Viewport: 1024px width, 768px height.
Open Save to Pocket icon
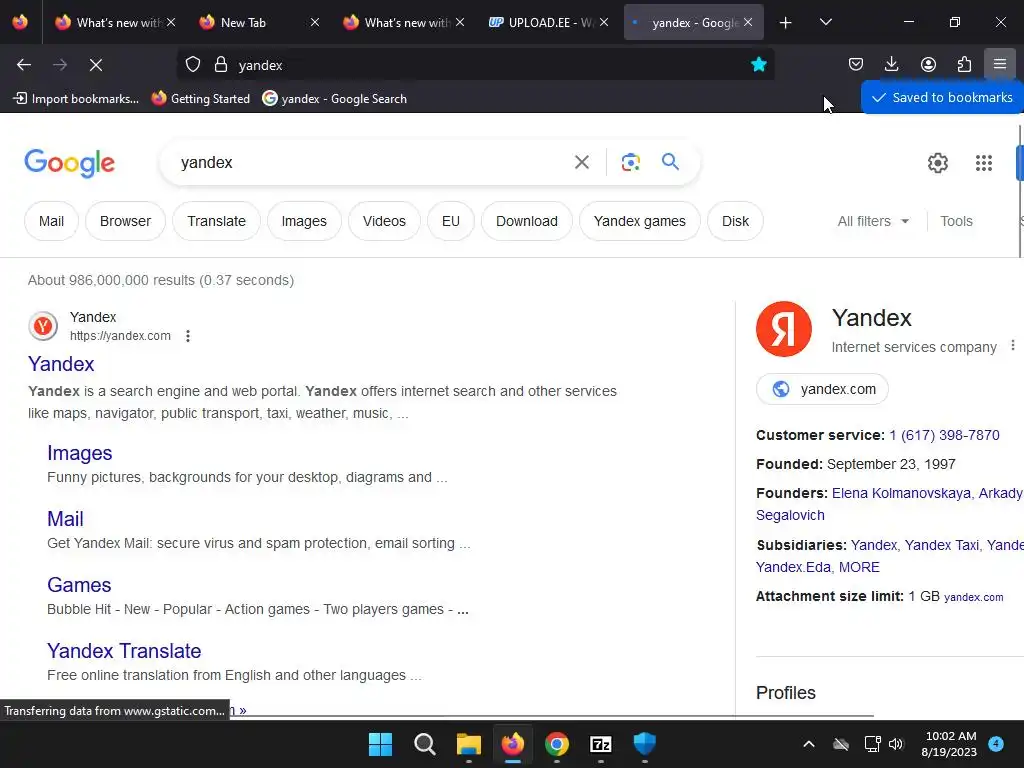[856, 64]
